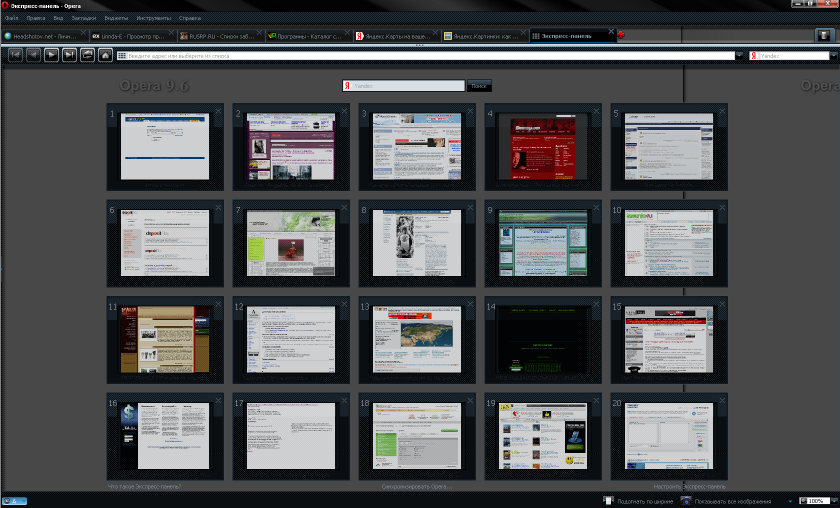Remove speed dial entry 8

[470, 207]
